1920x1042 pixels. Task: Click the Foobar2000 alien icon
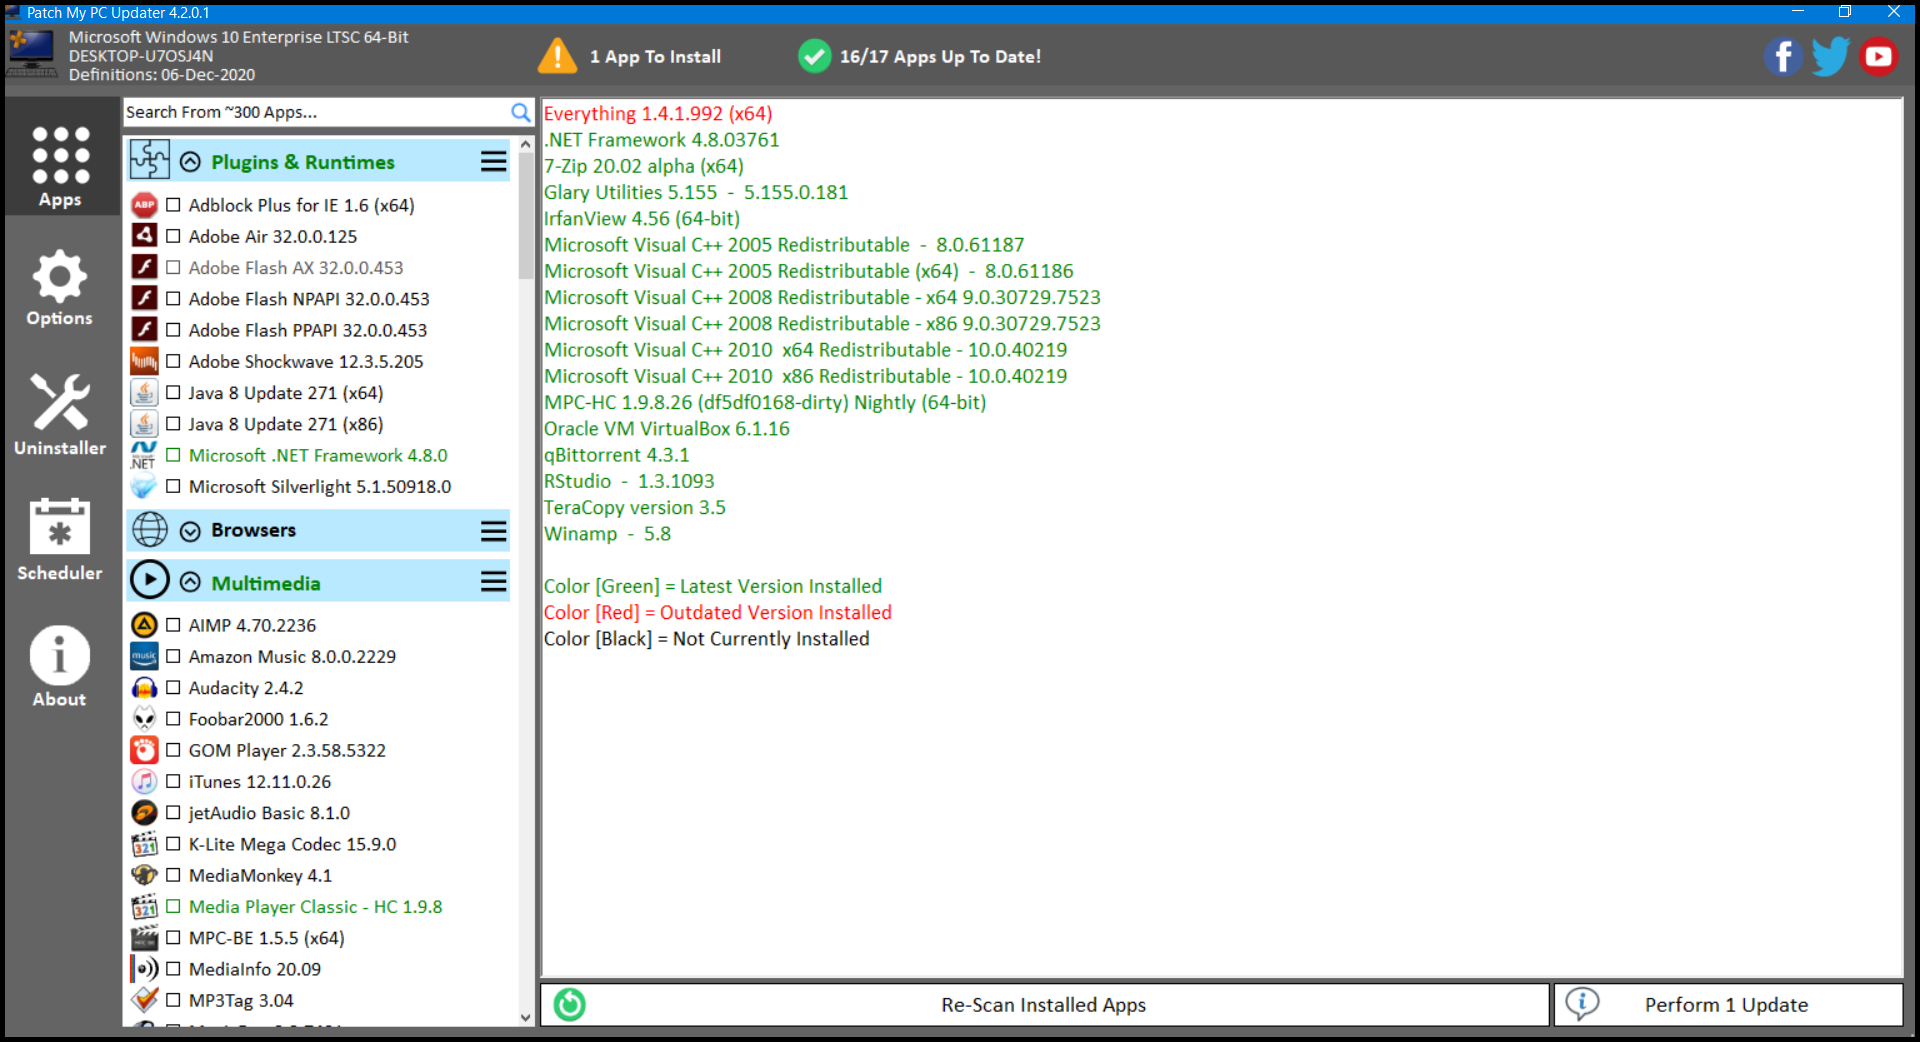(x=144, y=719)
